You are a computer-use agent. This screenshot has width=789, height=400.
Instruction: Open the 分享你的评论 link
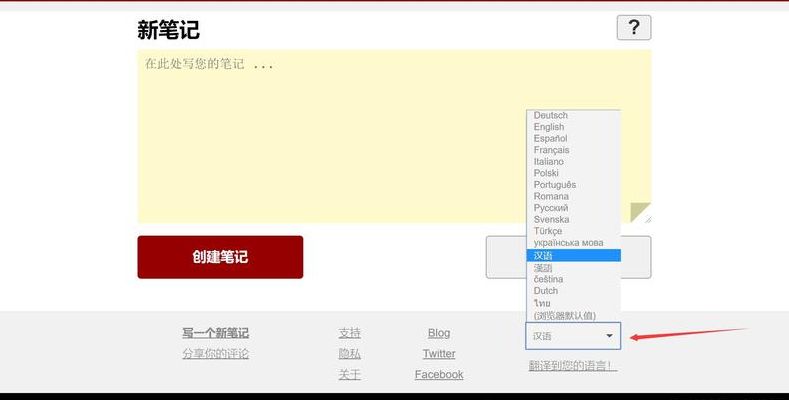215,354
